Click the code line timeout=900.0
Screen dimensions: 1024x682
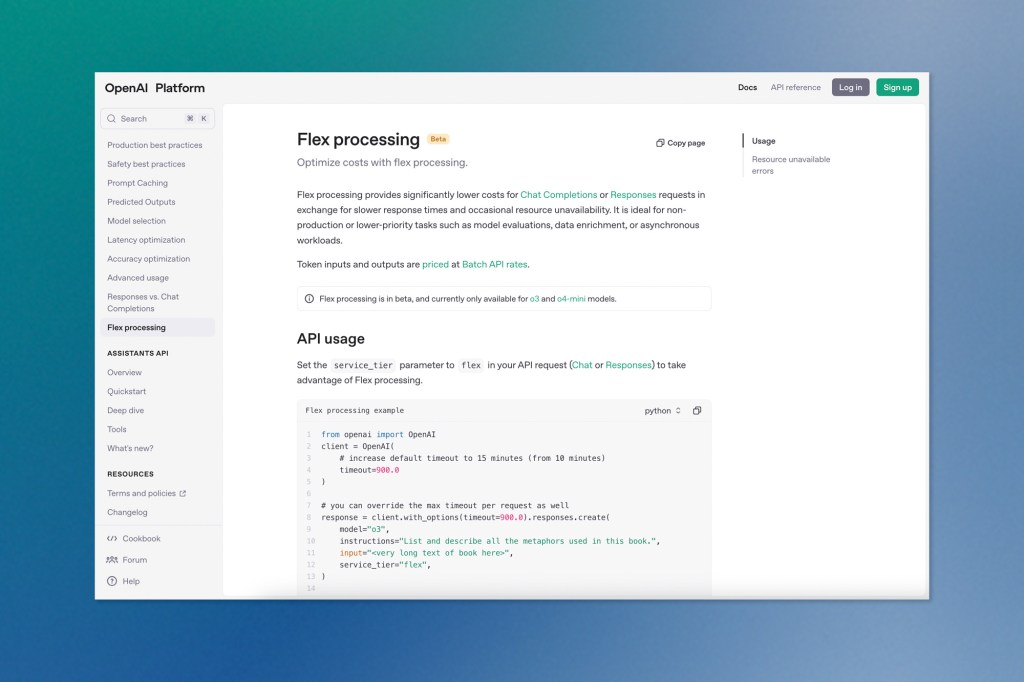click(369, 470)
